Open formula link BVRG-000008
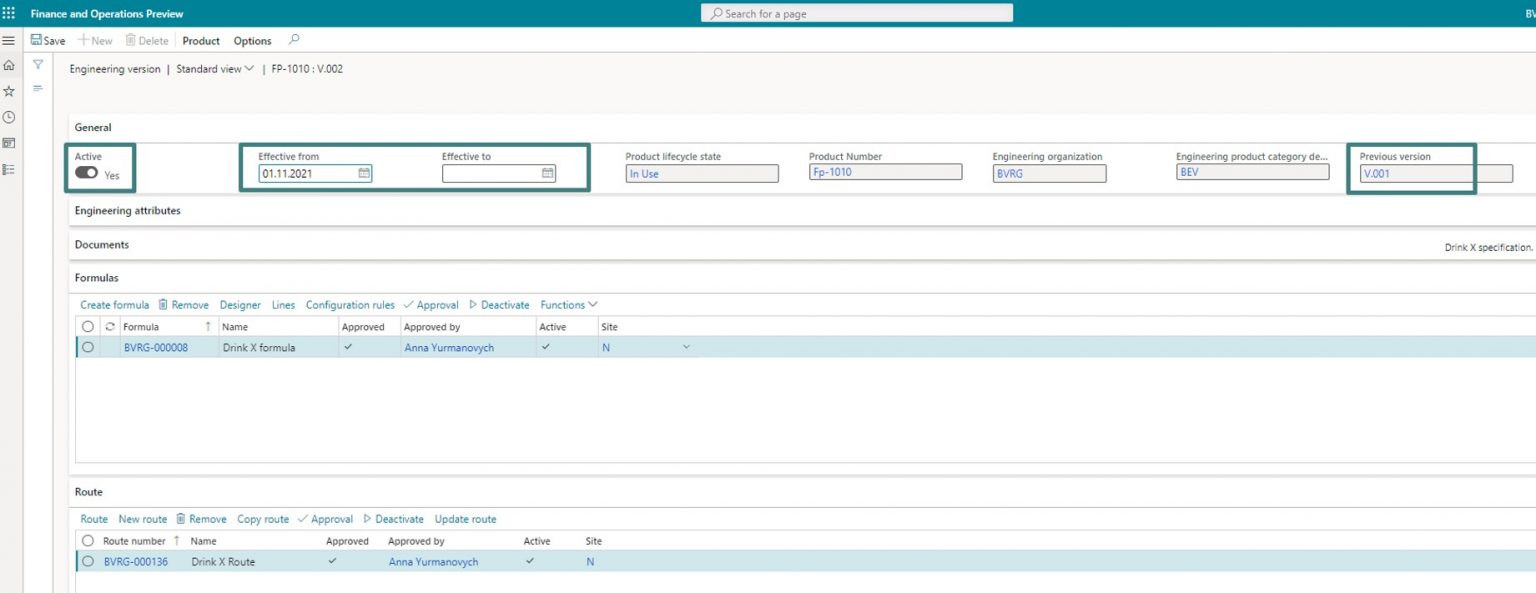Screen dimensions: 1536x593 point(156,347)
